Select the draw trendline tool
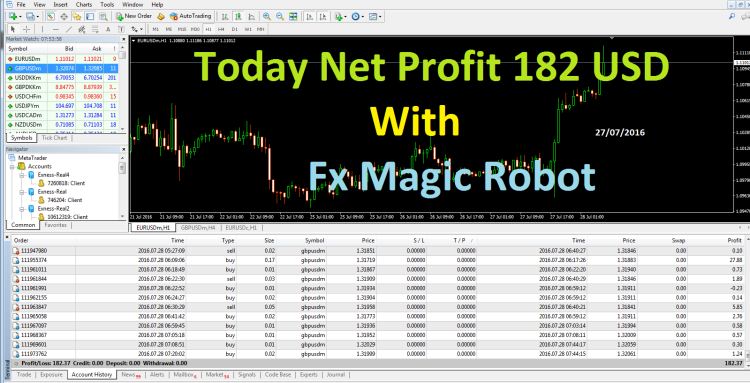Screen dimensions: 750x383 coord(69,29)
